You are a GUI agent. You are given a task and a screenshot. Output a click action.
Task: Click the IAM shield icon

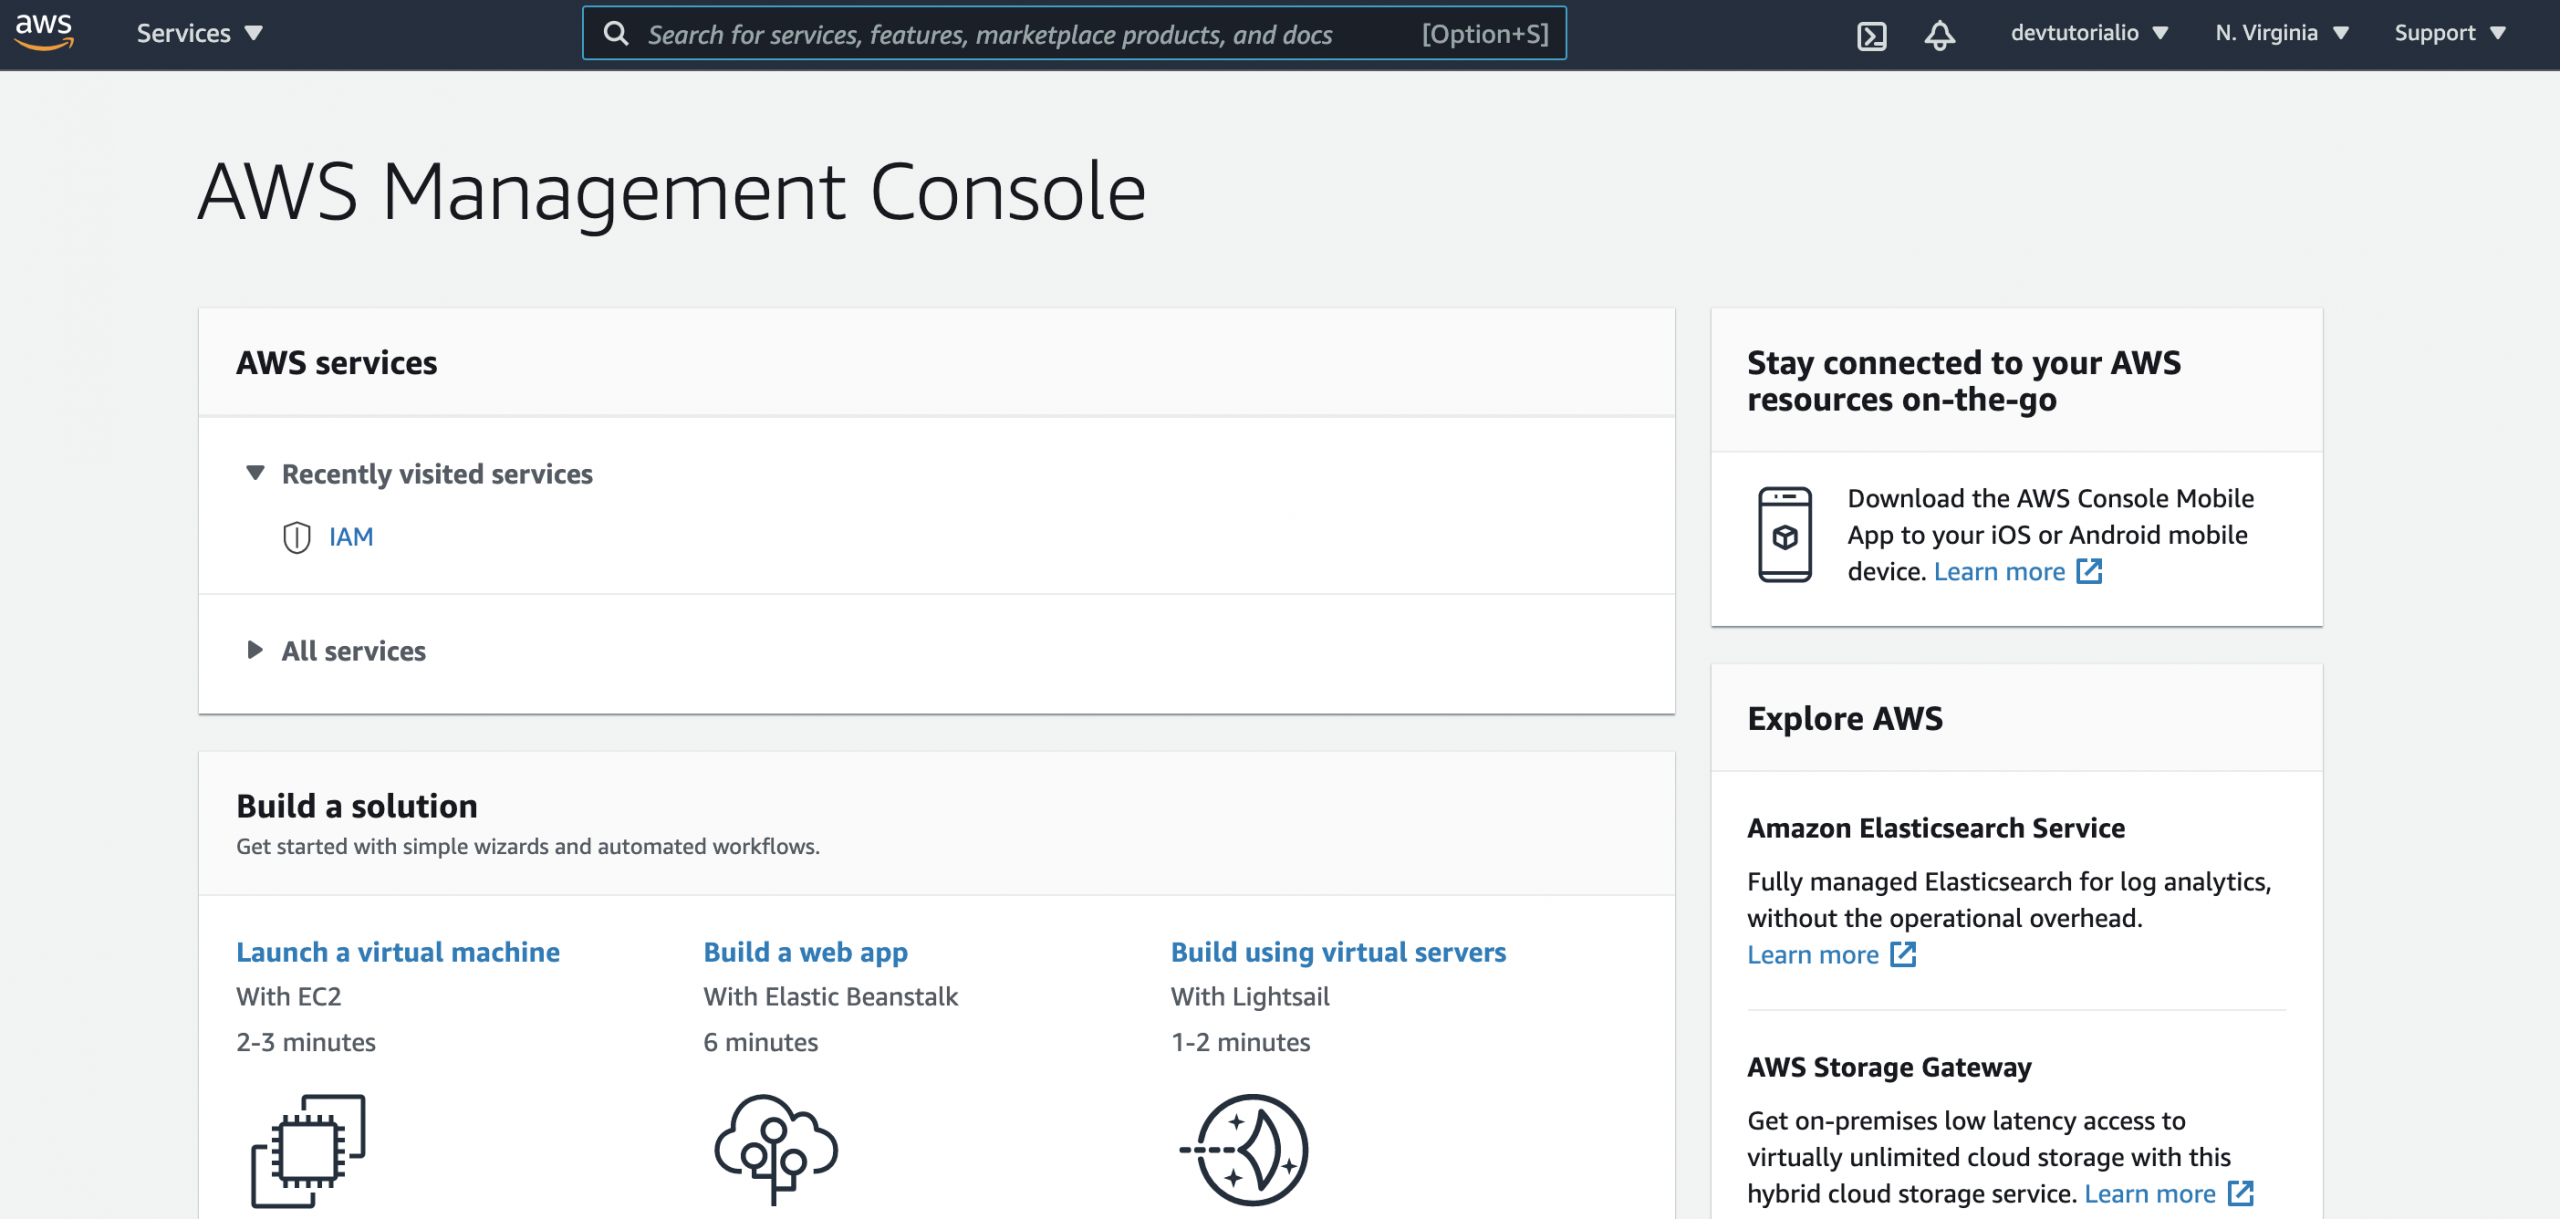296,537
